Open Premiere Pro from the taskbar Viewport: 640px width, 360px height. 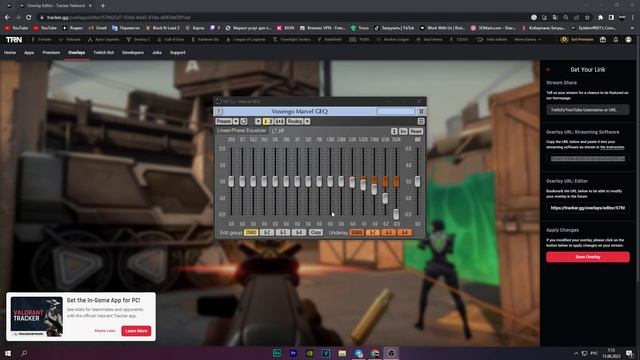(293, 353)
